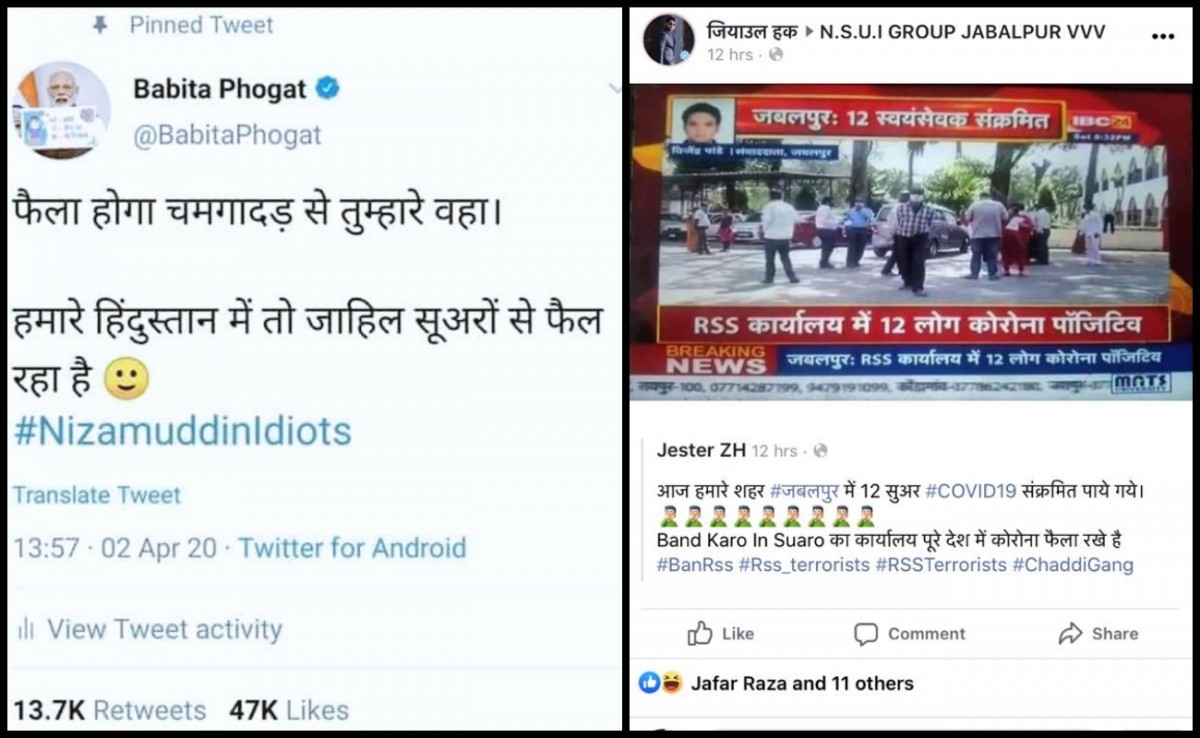1200x738 pixels.
Task: Open the #NizamuddinIdiots hashtag
Action: pyautogui.click(x=182, y=431)
